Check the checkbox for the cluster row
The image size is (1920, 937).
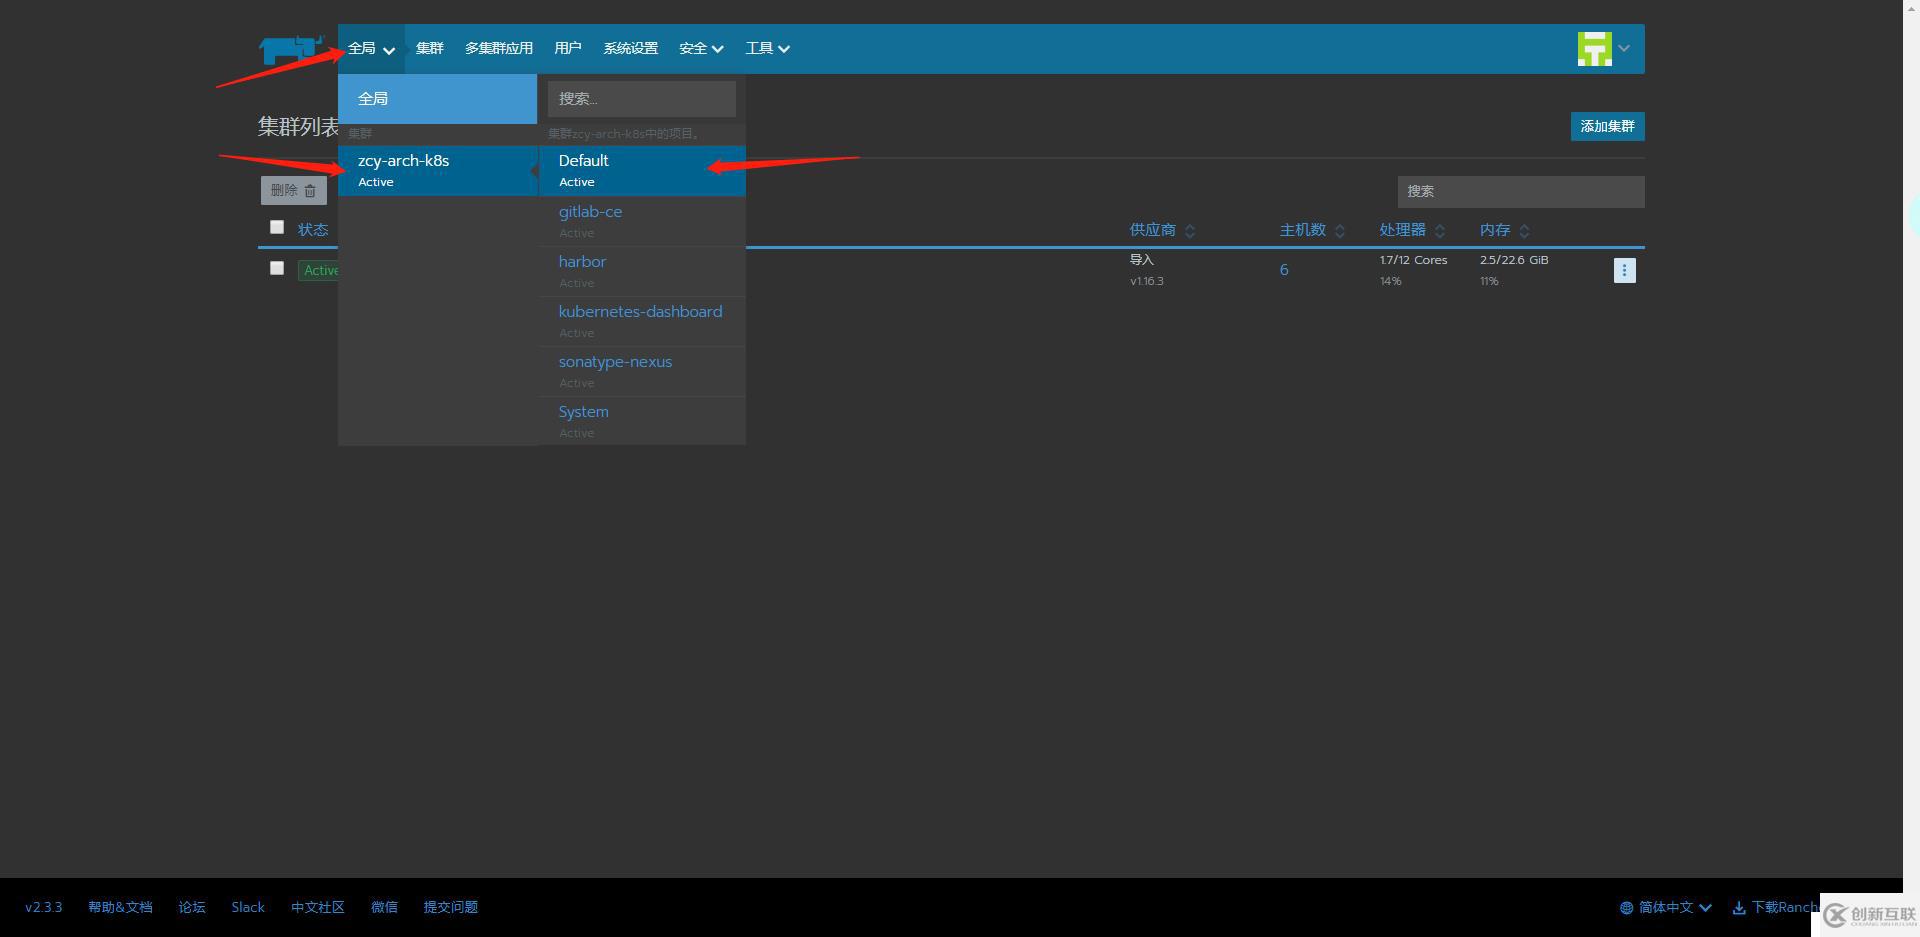(277, 268)
